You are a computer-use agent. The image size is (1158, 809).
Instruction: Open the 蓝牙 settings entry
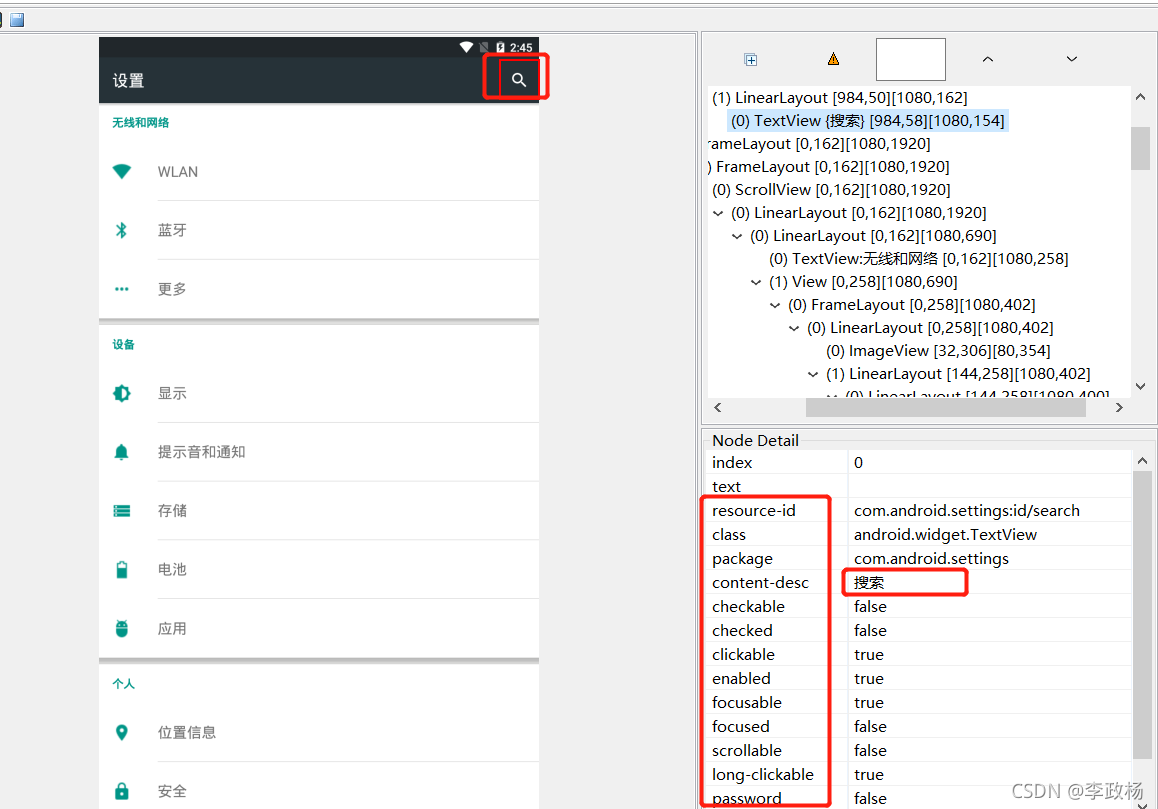[x=319, y=230]
